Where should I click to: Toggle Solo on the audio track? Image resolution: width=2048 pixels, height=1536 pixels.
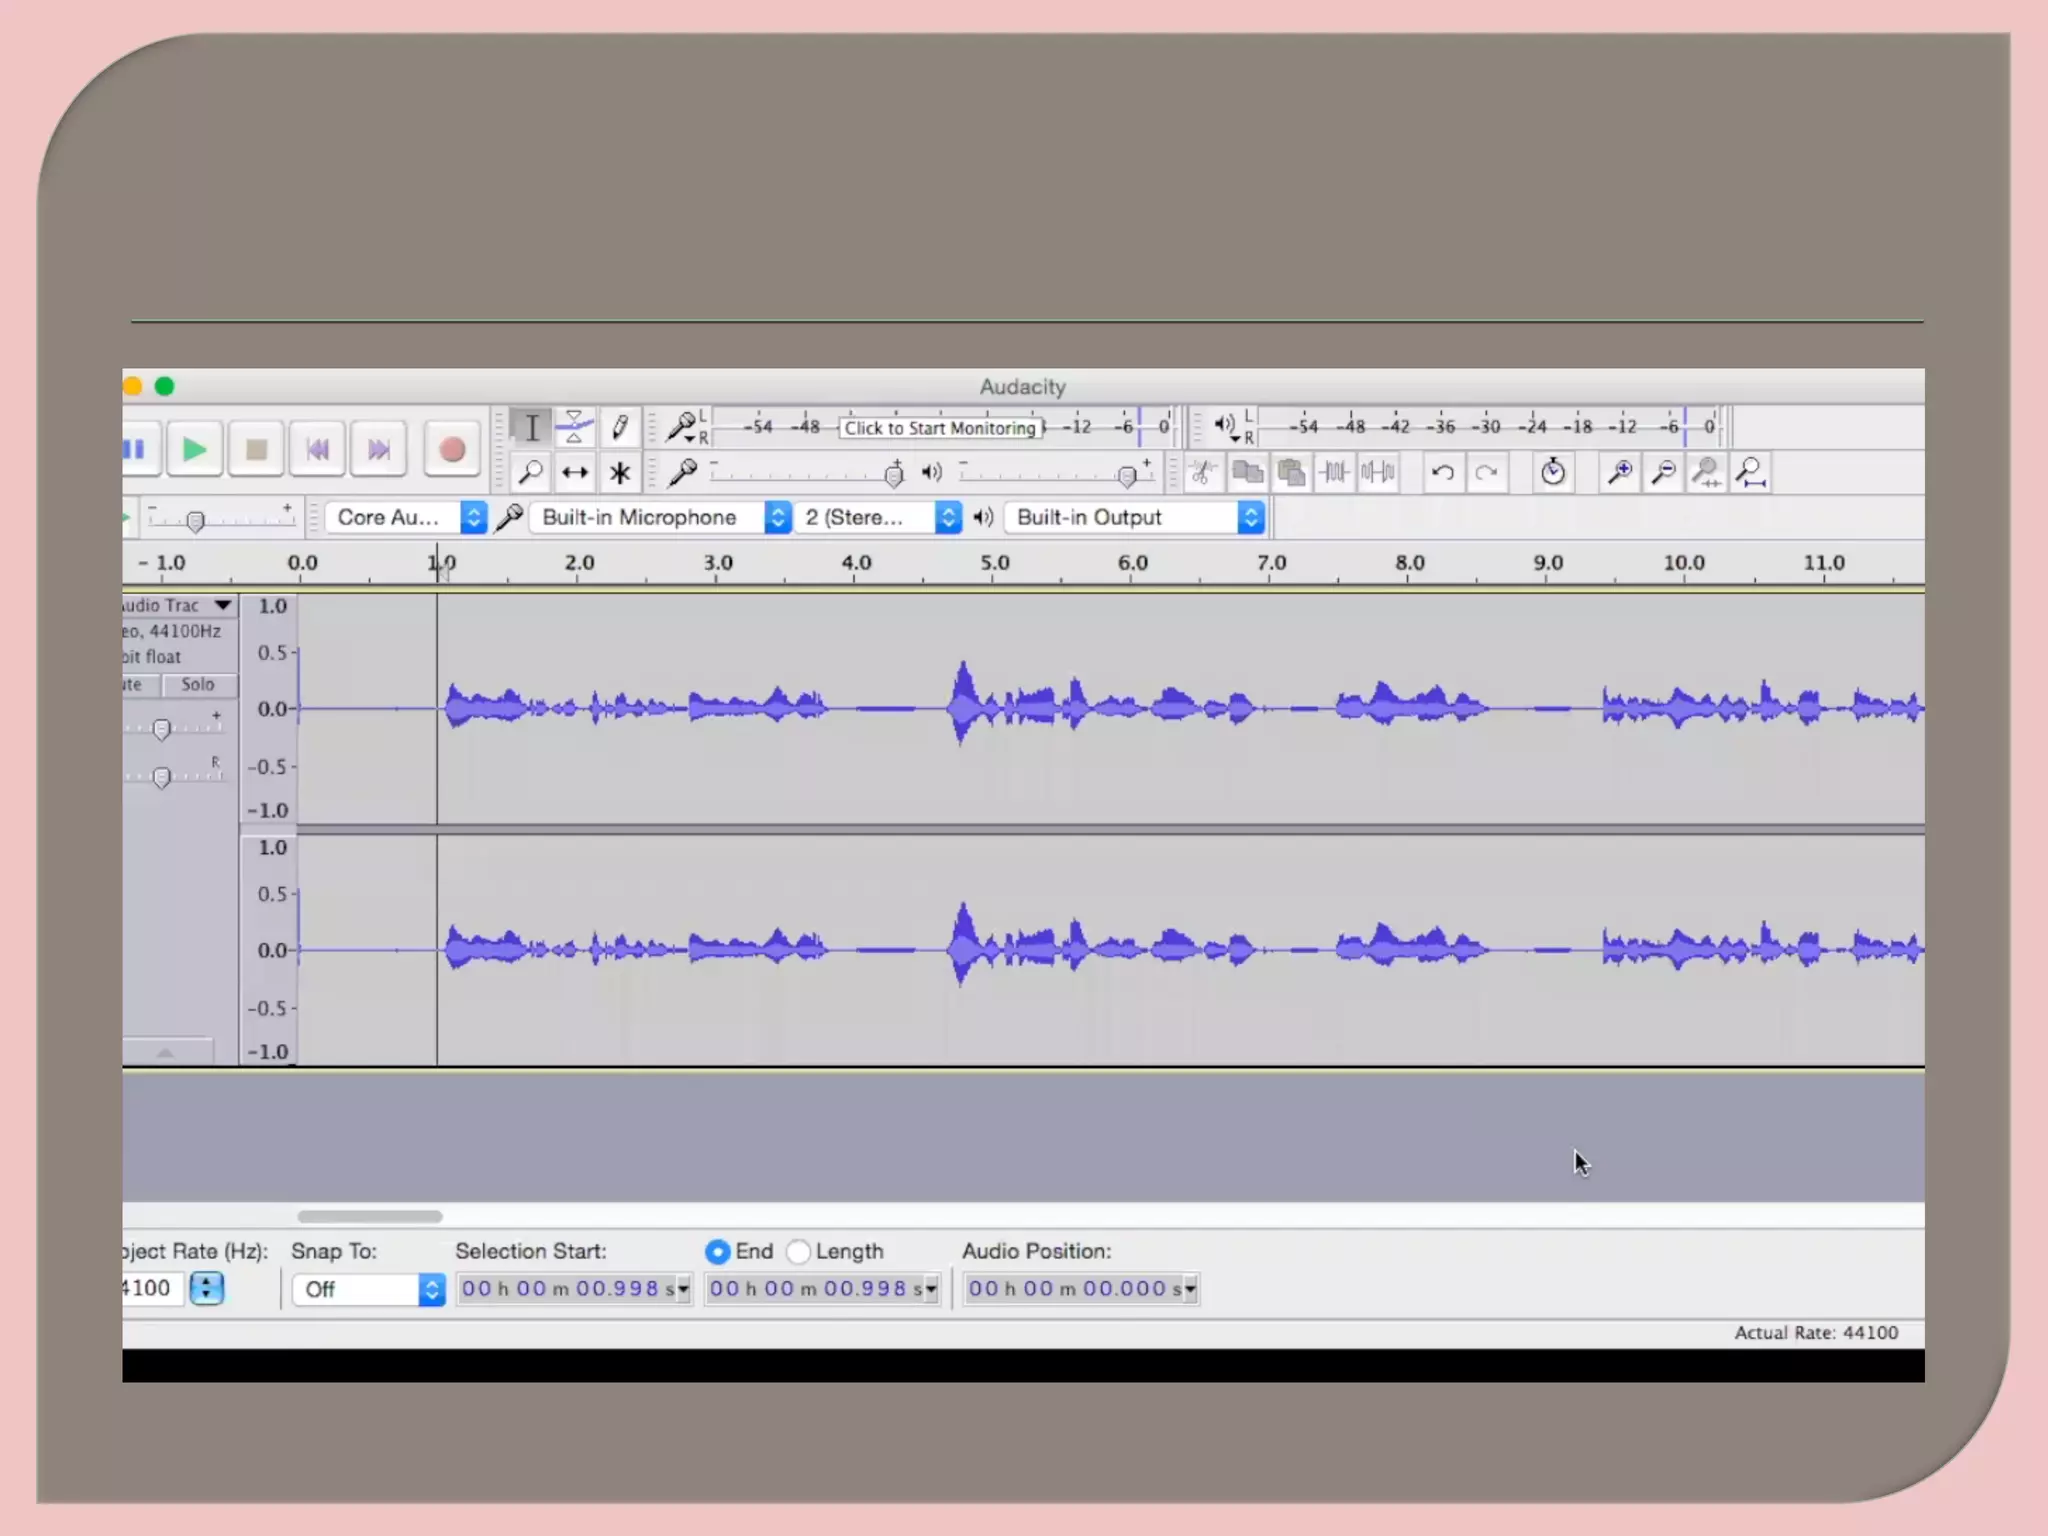pyautogui.click(x=198, y=684)
